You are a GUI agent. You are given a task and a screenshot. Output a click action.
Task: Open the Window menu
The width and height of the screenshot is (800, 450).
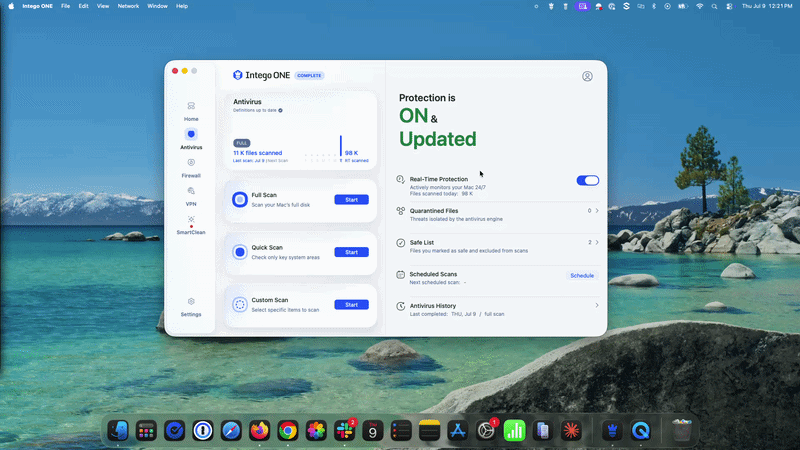click(x=157, y=6)
